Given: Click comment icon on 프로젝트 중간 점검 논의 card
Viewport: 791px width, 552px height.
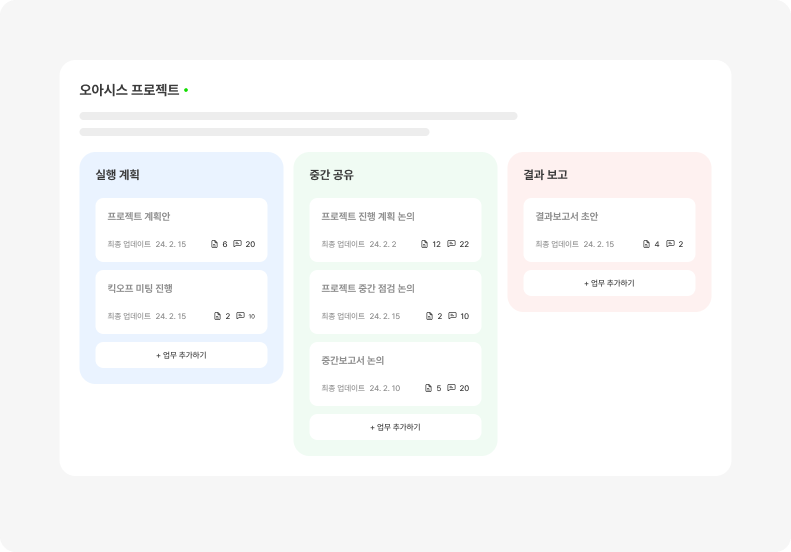Looking at the screenshot, I should pos(452,316).
